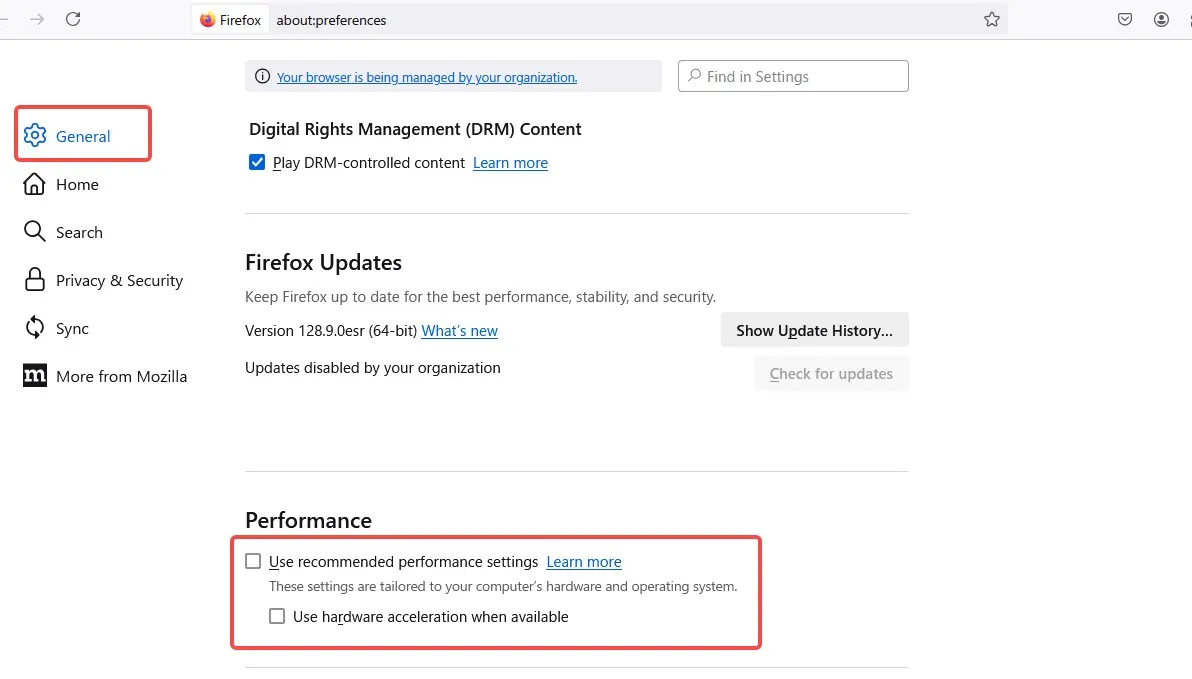Click Digital Rights Management (DRM) Content heading
Viewport: 1192px width, 679px height.
click(415, 129)
